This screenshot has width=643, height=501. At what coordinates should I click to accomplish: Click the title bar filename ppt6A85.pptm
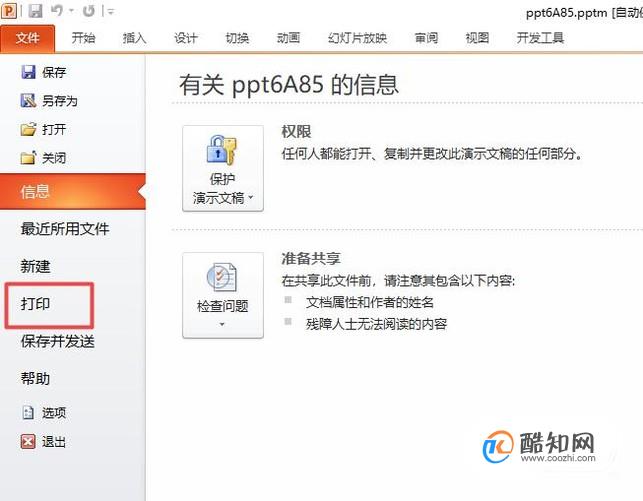pyautogui.click(x=566, y=13)
